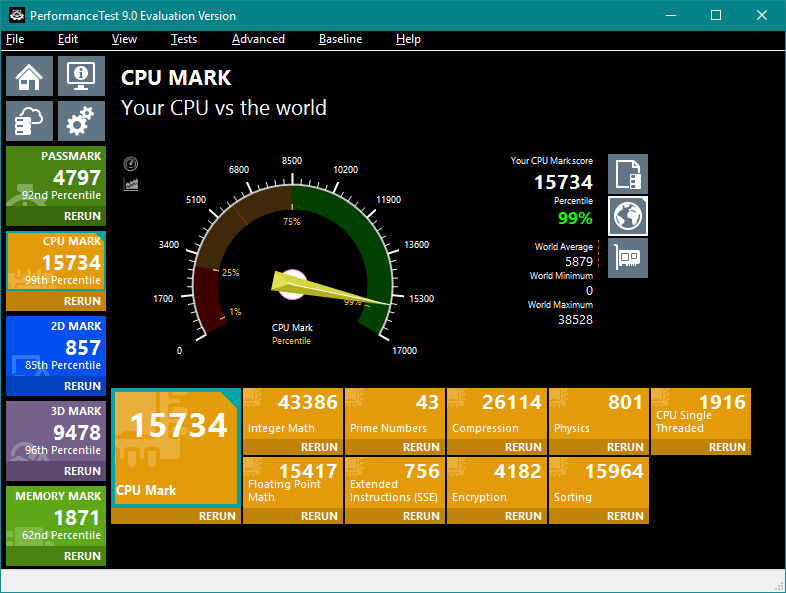Select the world comparison globe icon
The width and height of the screenshot is (786, 593).
[x=628, y=216]
